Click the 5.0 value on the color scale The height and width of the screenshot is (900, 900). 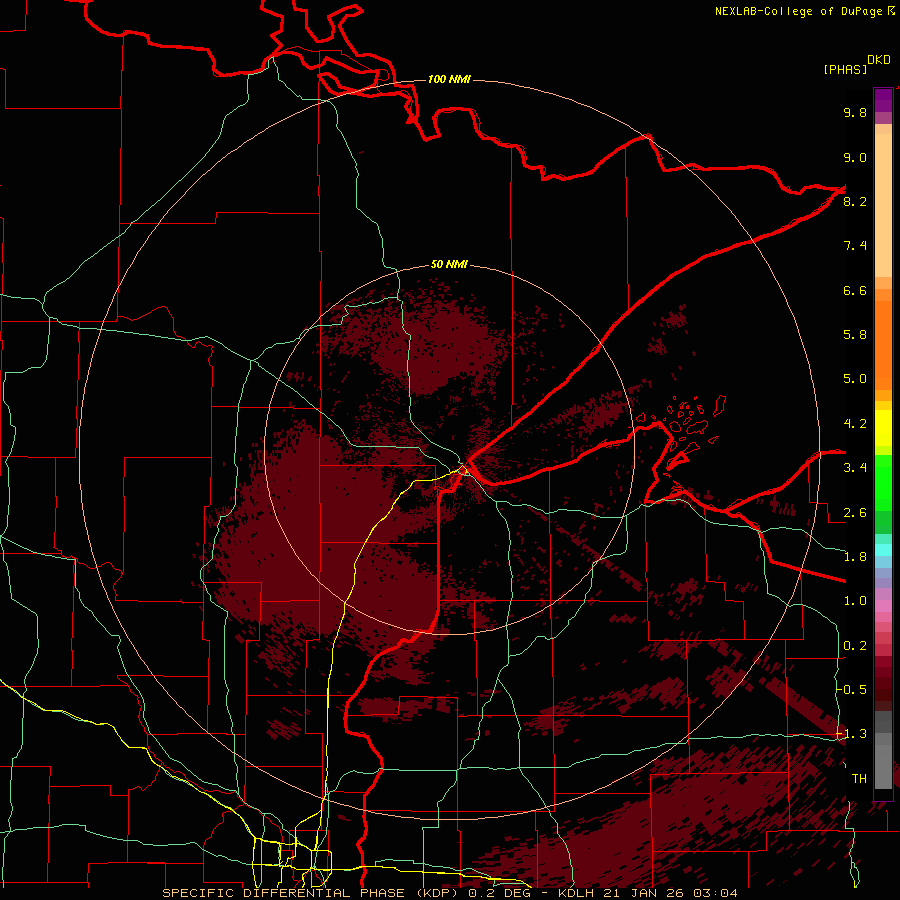[x=855, y=379]
